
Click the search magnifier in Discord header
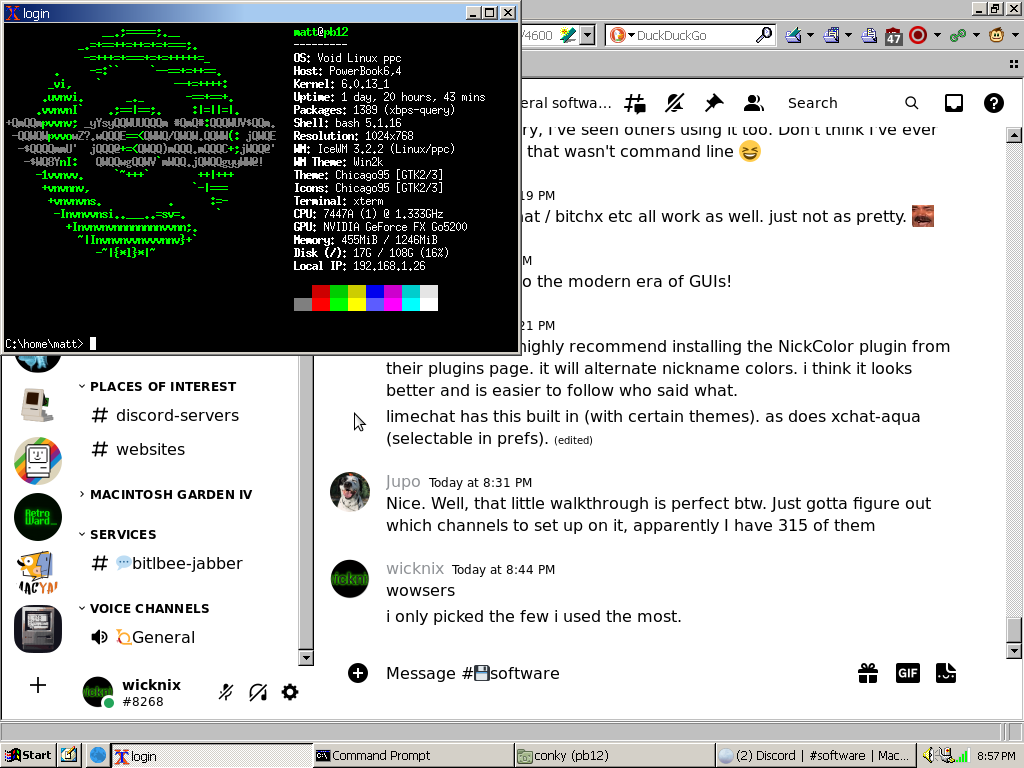(x=912, y=103)
